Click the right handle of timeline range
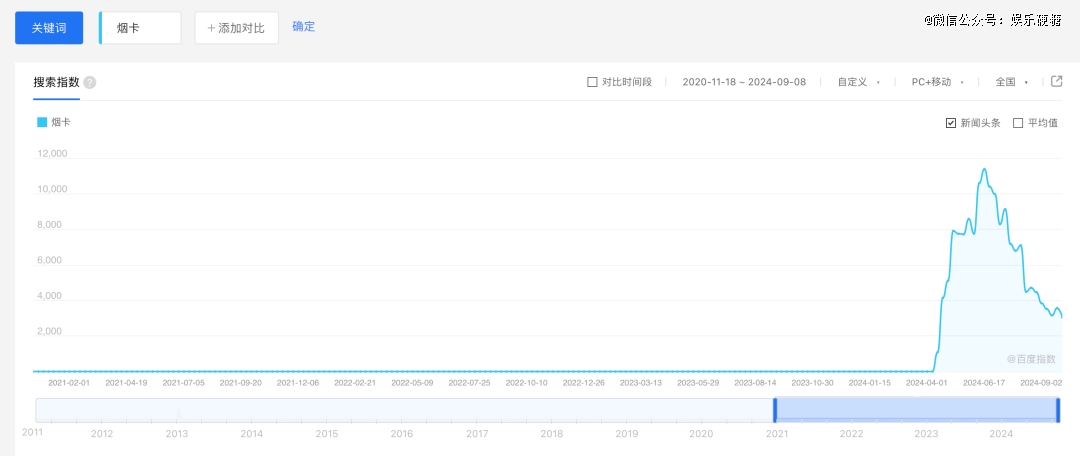Viewport: 1080px width, 456px height. pos(1058,410)
